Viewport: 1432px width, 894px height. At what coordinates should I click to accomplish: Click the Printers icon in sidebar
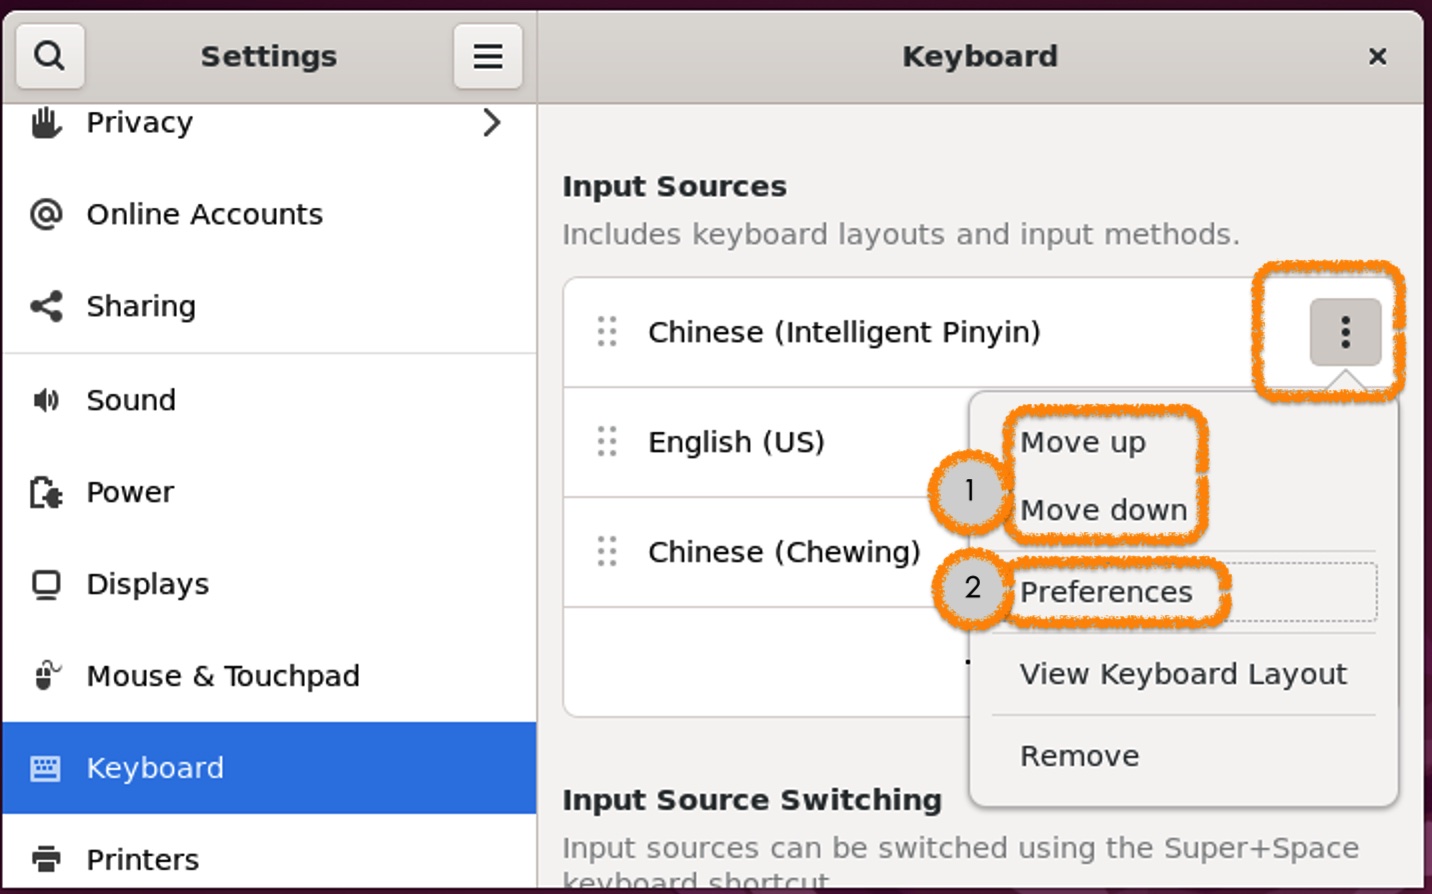pyautogui.click(x=46, y=859)
